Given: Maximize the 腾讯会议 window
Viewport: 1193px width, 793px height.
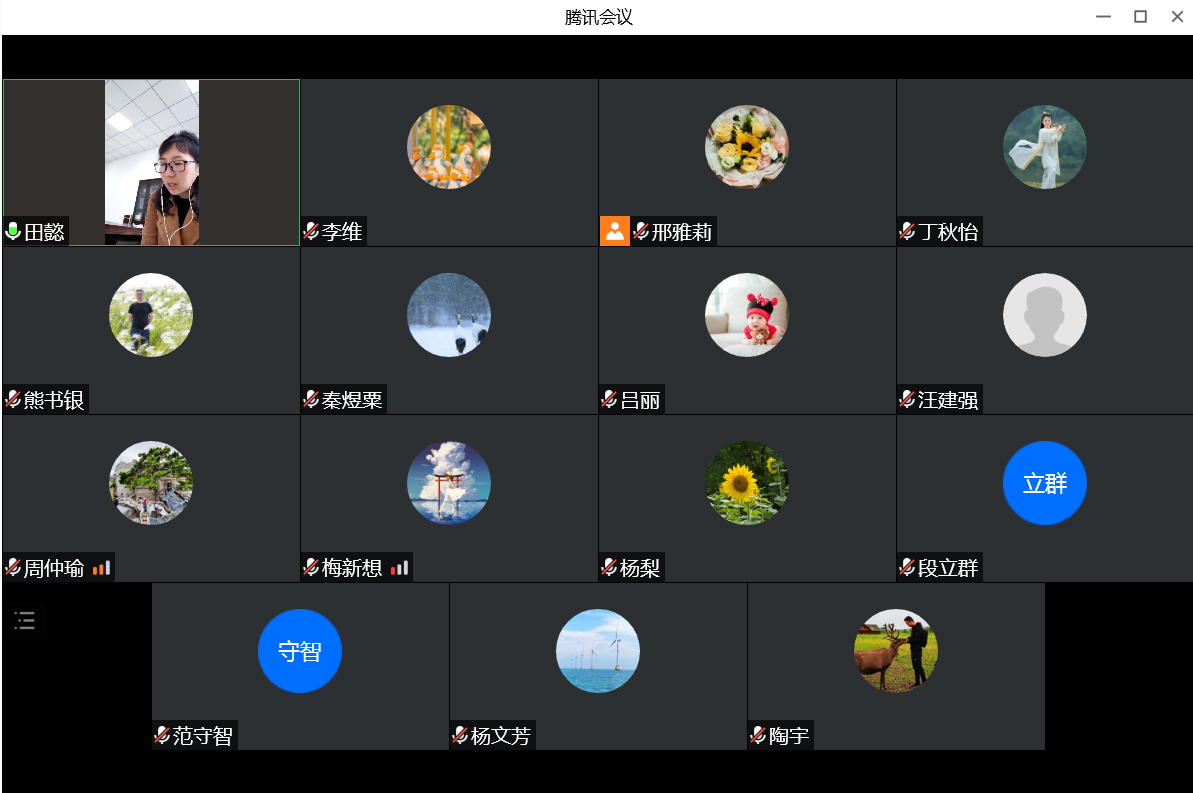Looking at the screenshot, I should 1140,16.
